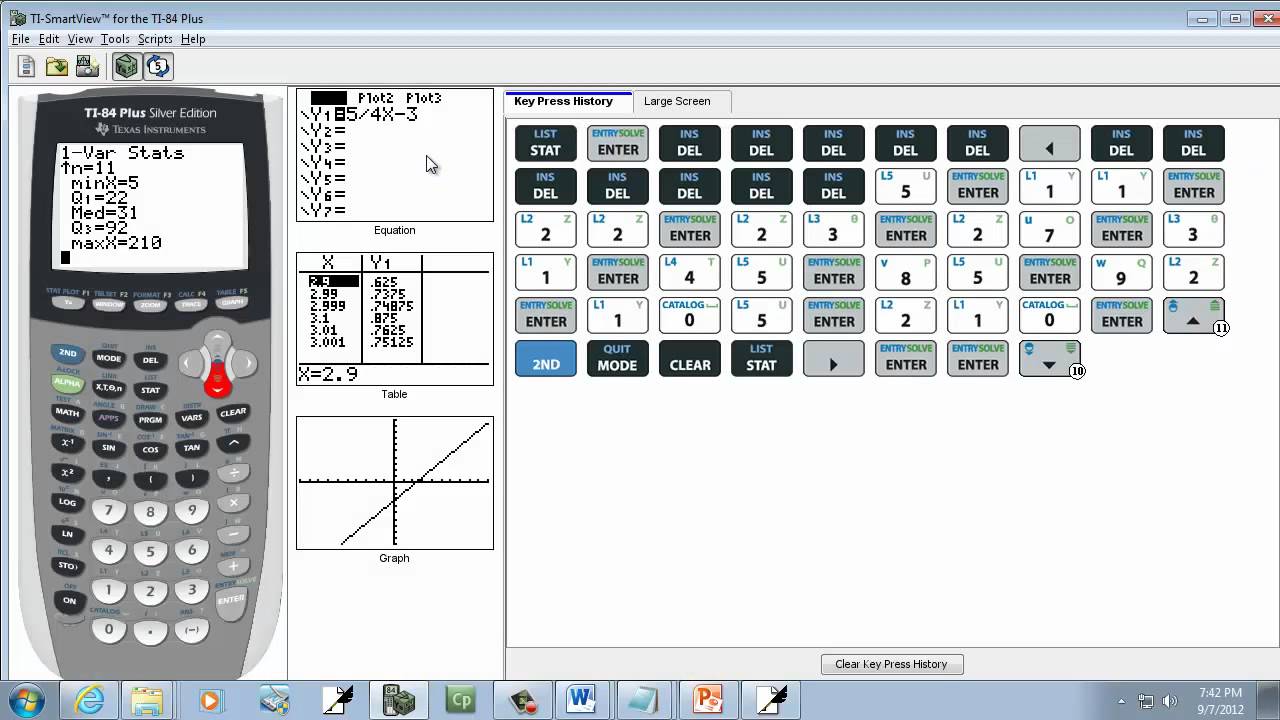Click the calculator's right arrow key

click(x=245, y=363)
